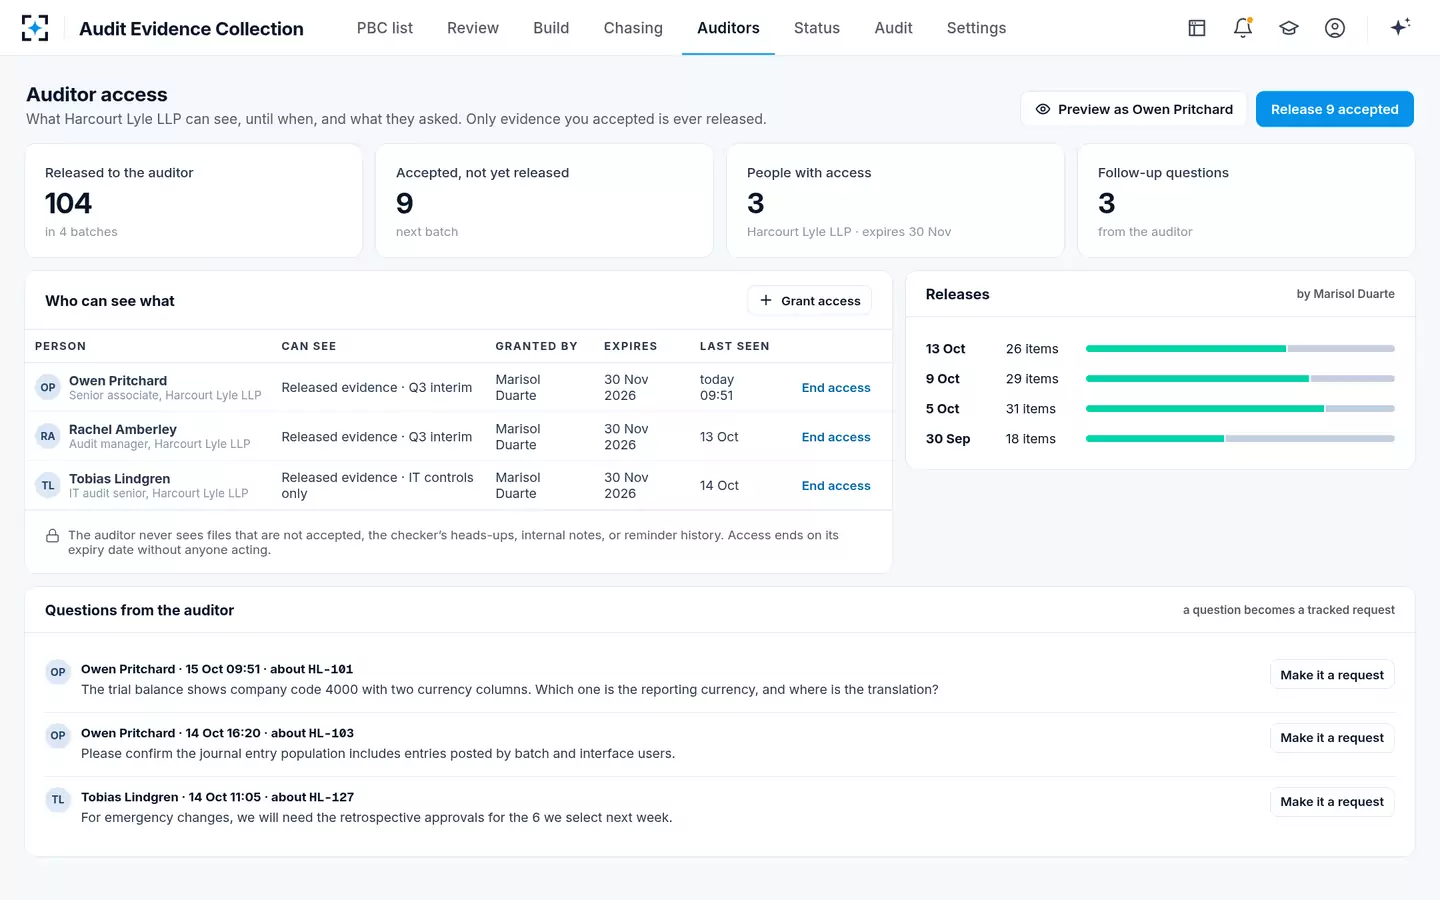
Task: Go to the Audit tab
Action: [893, 28]
